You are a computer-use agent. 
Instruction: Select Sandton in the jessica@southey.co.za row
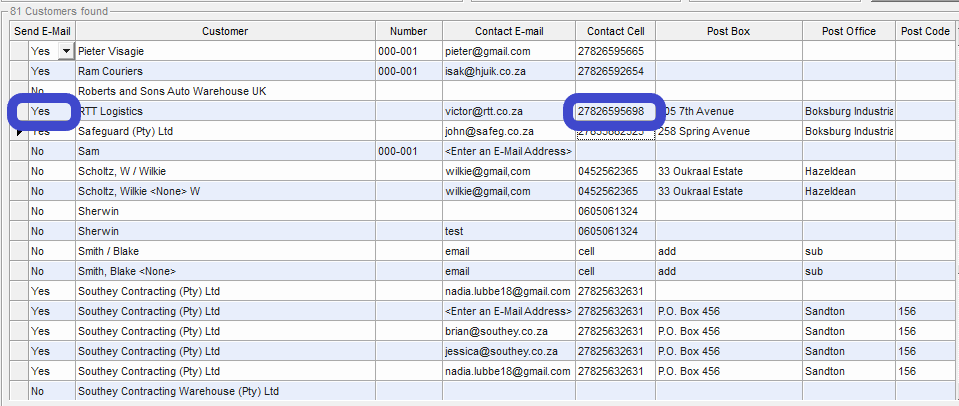pos(849,352)
